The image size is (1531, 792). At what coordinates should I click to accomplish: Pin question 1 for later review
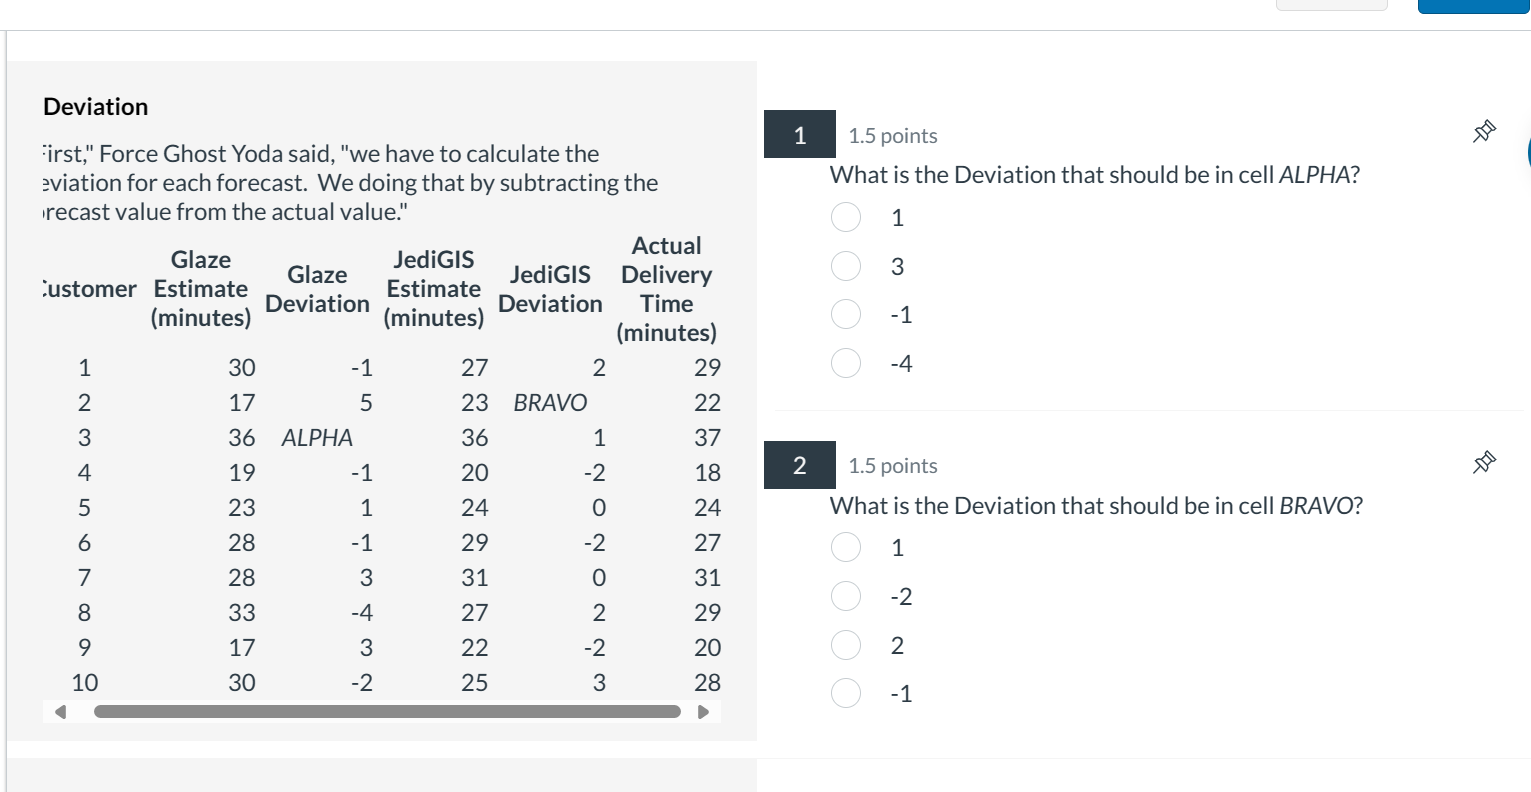click(x=1486, y=130)
